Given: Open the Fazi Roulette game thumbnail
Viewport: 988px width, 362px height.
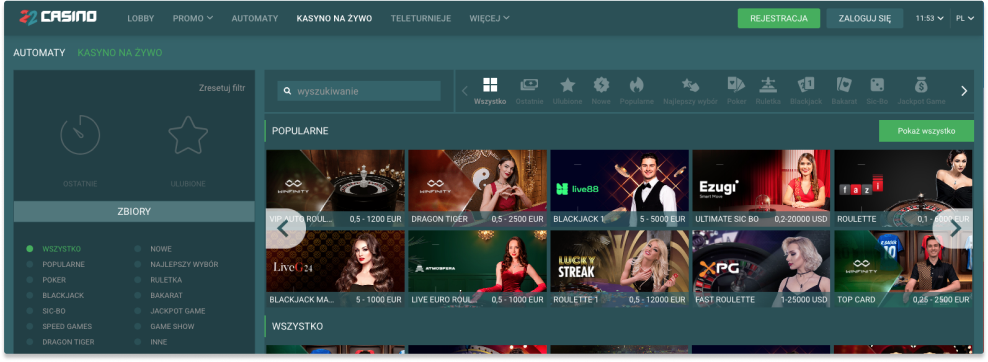Looking at the screenshot, I should [904, 188].
